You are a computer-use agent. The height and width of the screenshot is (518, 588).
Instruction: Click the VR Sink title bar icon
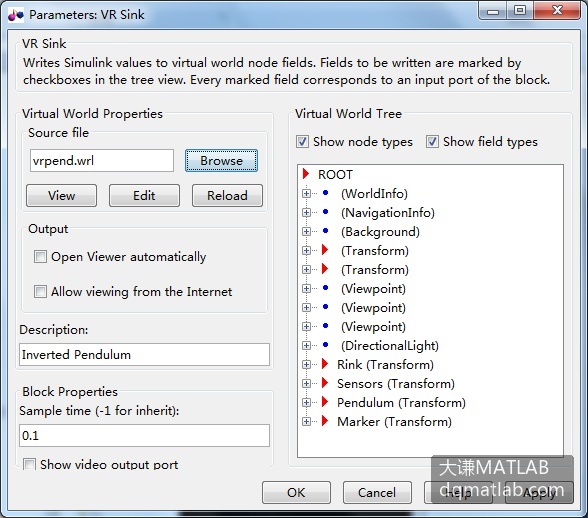[x=16, y=15]
